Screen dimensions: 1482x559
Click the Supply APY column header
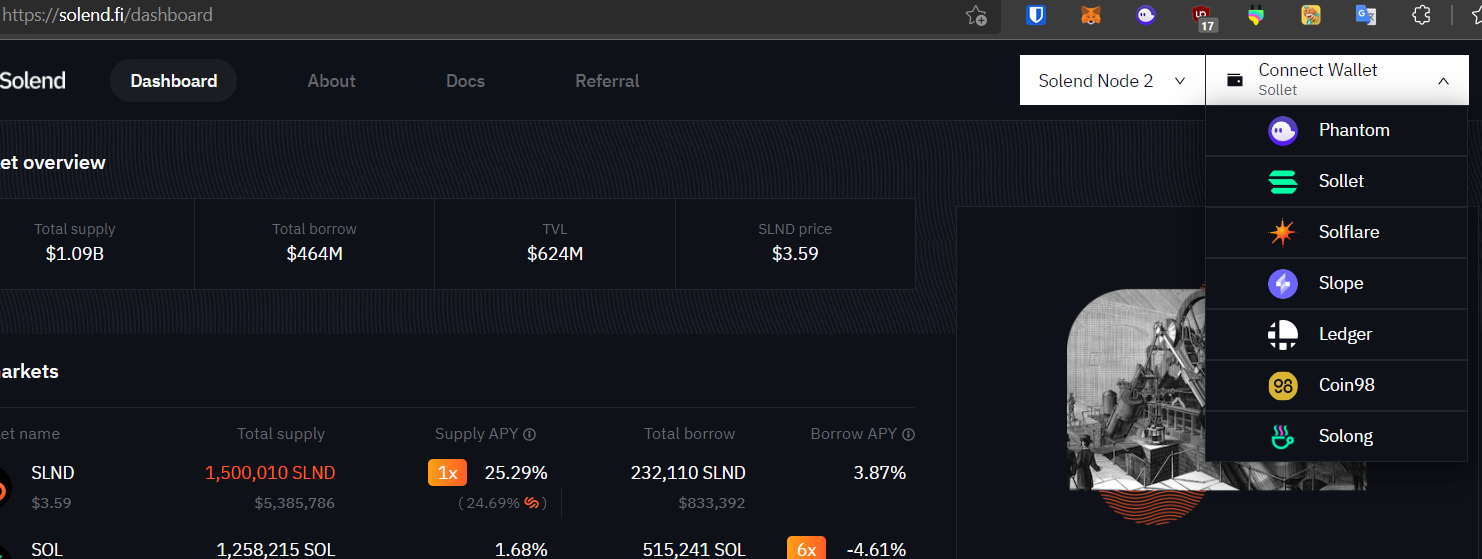pyautogui.click(x=478, y=434)
